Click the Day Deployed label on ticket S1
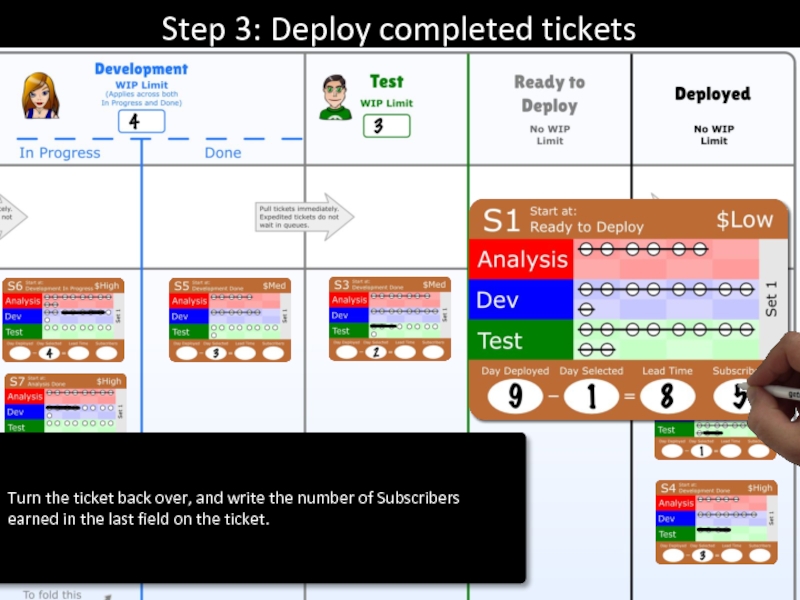 (515, 371)
